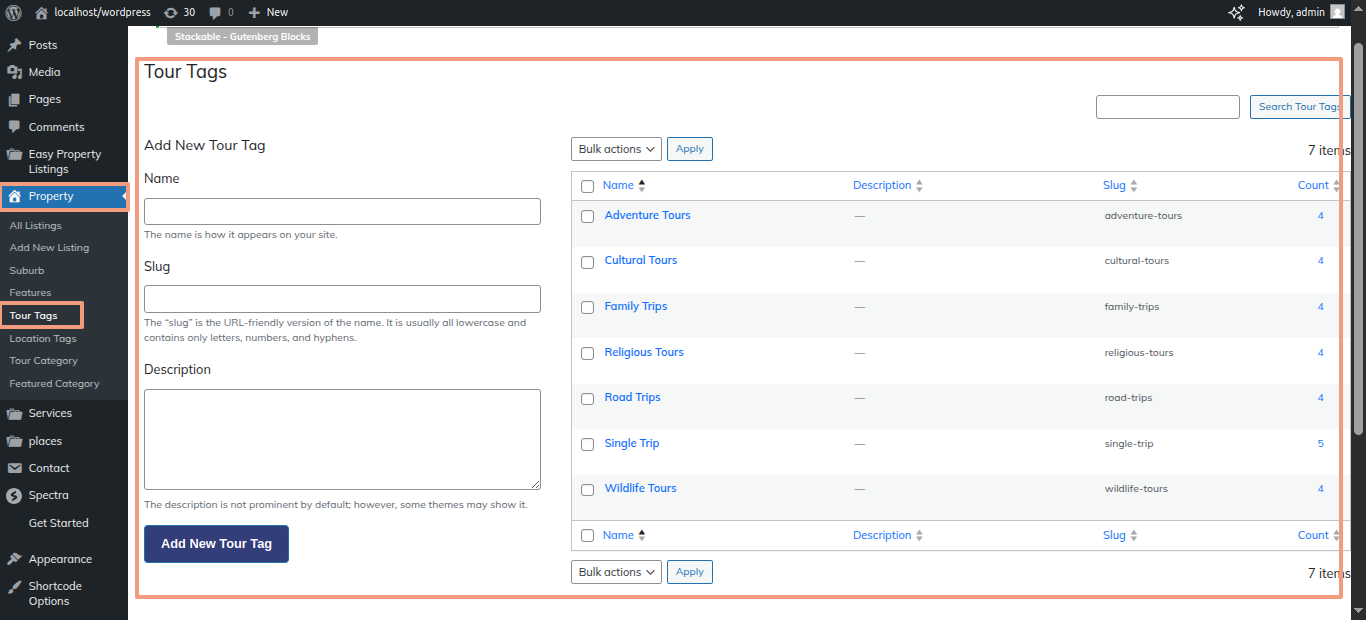Click the home icon for localhost/wordpress

pos(41,13)
